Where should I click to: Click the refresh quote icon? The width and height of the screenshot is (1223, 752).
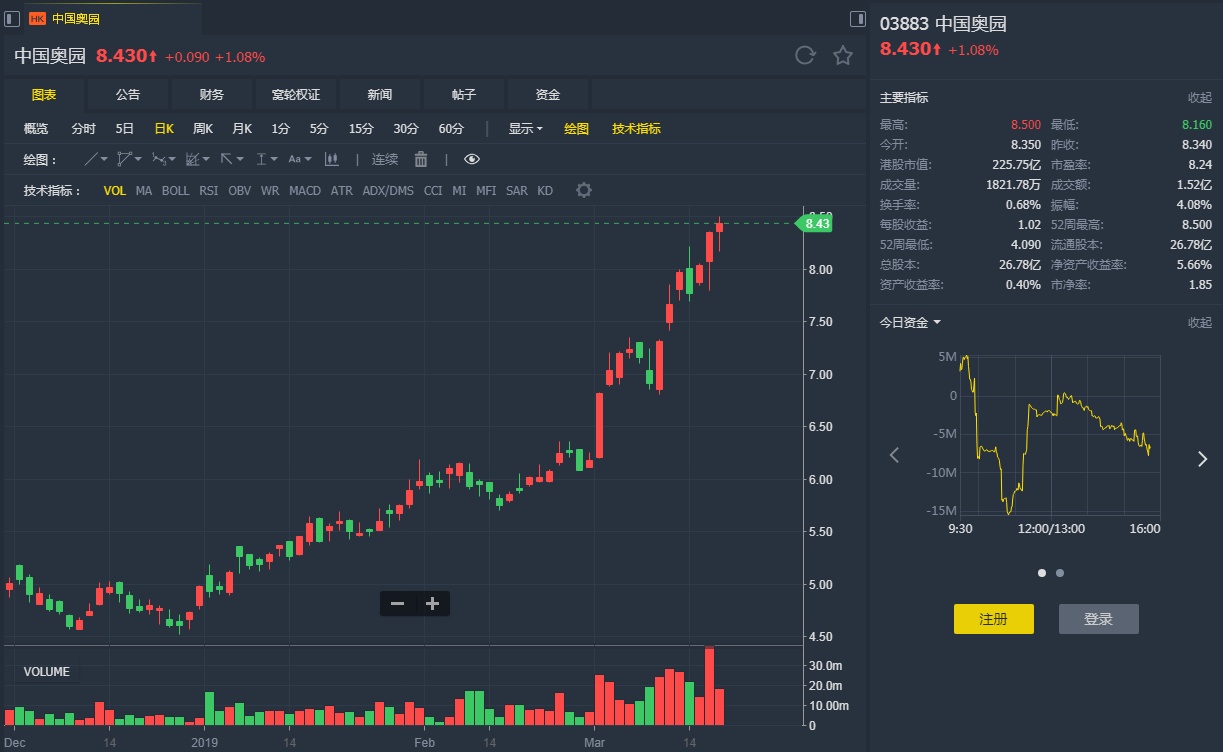pyautogui.click(x=805, y=56)
